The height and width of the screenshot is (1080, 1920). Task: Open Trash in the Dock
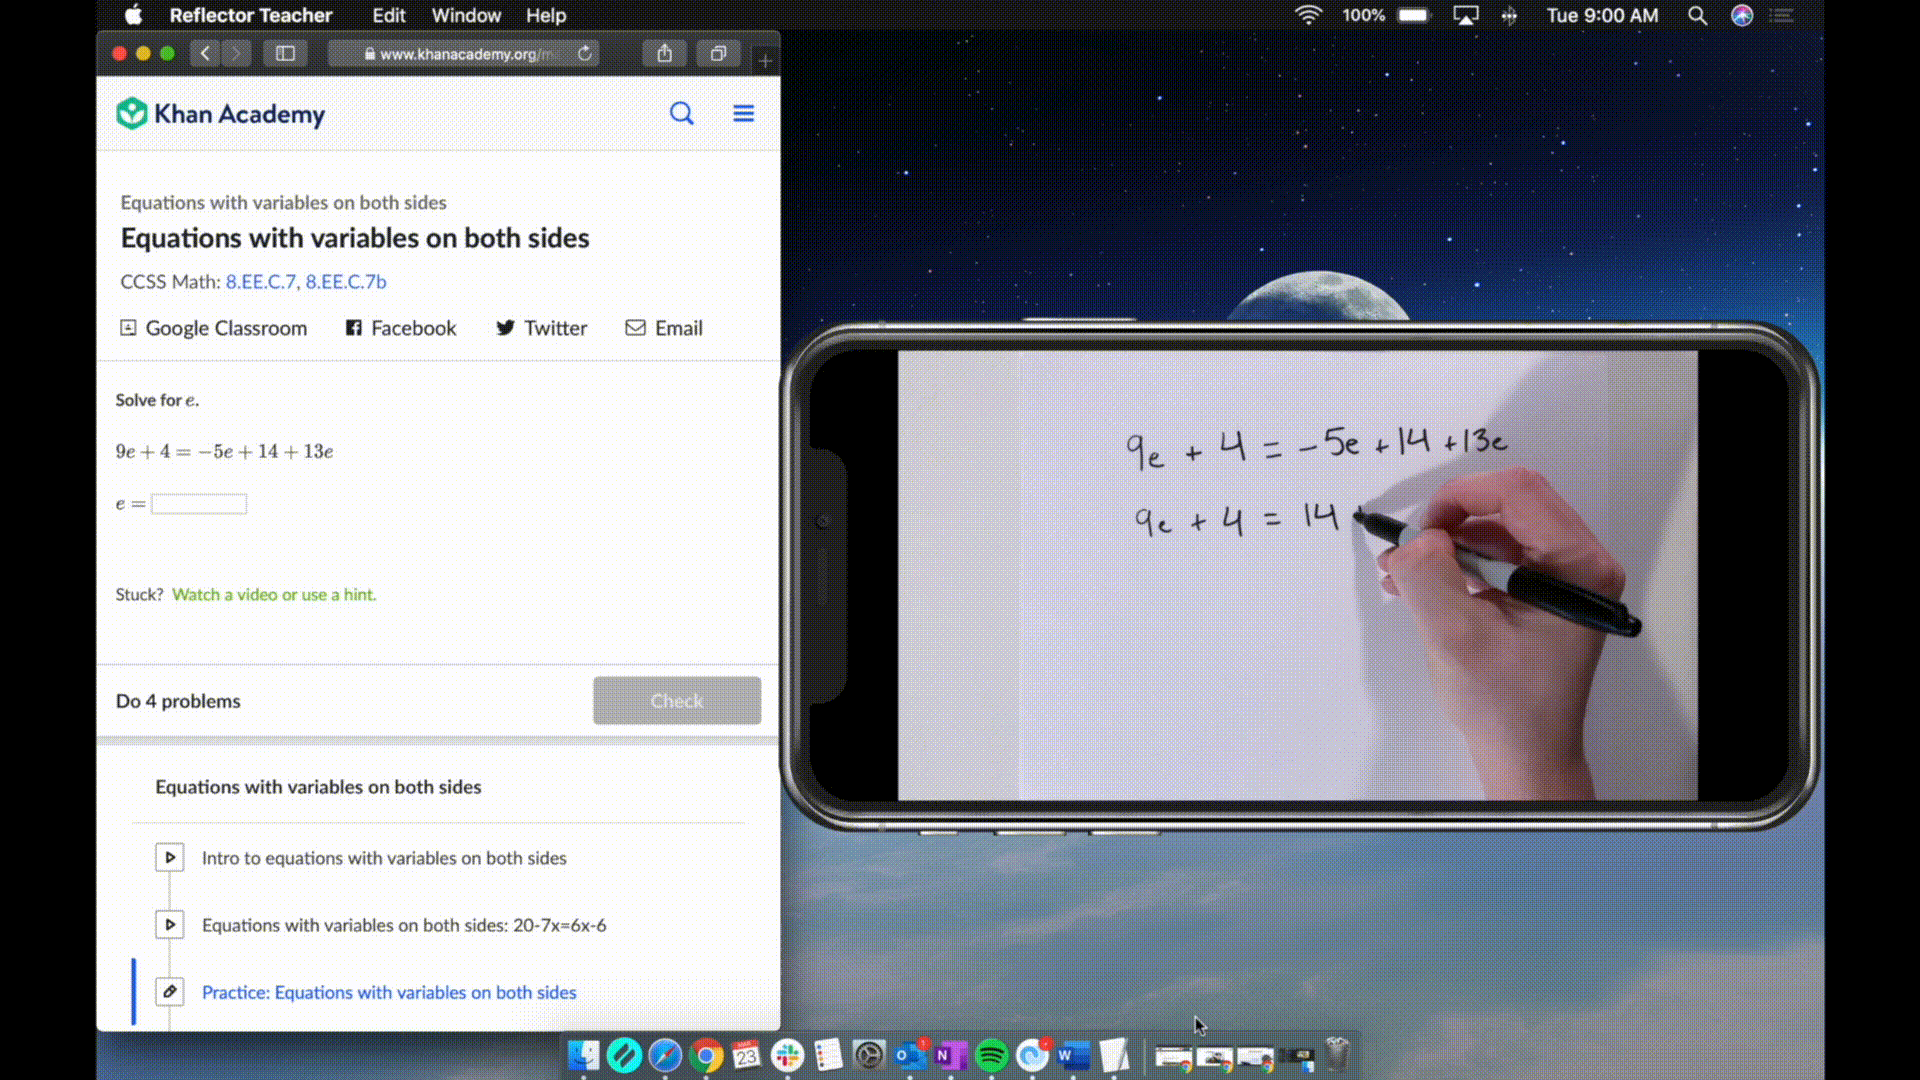pos(1337,1055)
